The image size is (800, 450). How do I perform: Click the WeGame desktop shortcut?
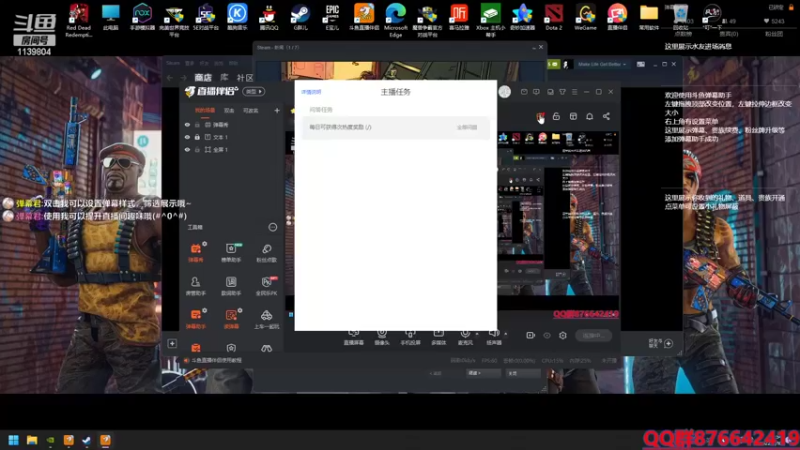point(585,17)
